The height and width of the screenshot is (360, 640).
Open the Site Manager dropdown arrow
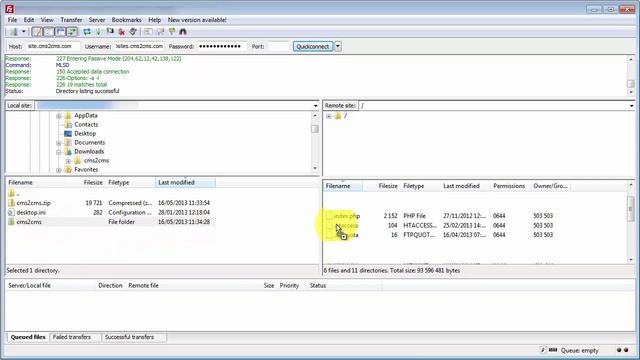pyautogui.click(x=24, y=31)
